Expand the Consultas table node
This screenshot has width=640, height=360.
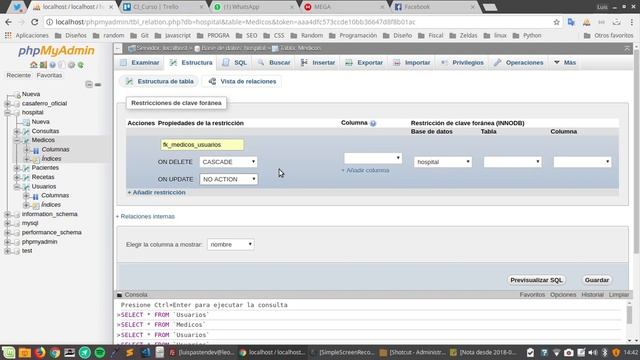point(17,131)
